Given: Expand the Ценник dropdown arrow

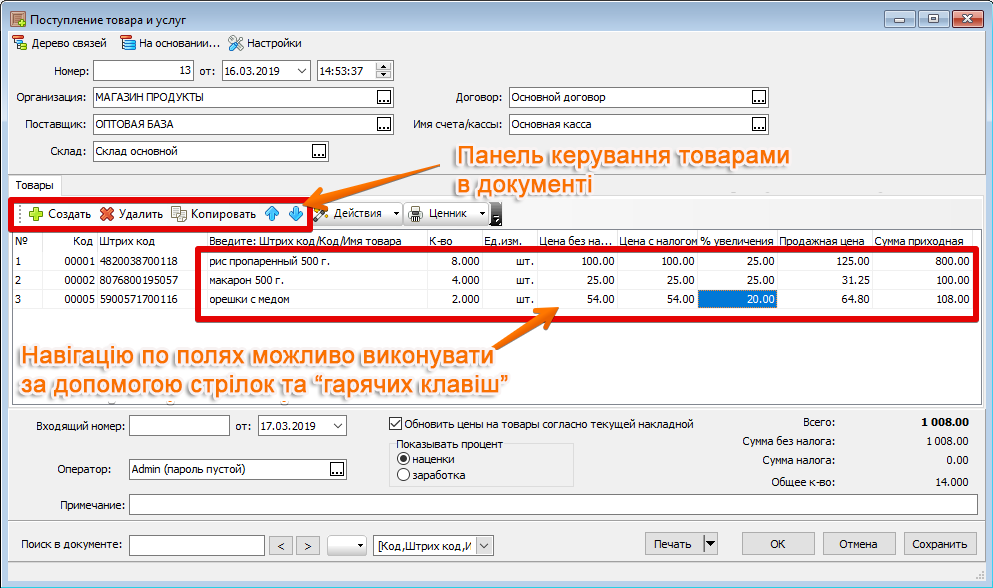Looking at the screenshot, I should (x=483, y=214).
